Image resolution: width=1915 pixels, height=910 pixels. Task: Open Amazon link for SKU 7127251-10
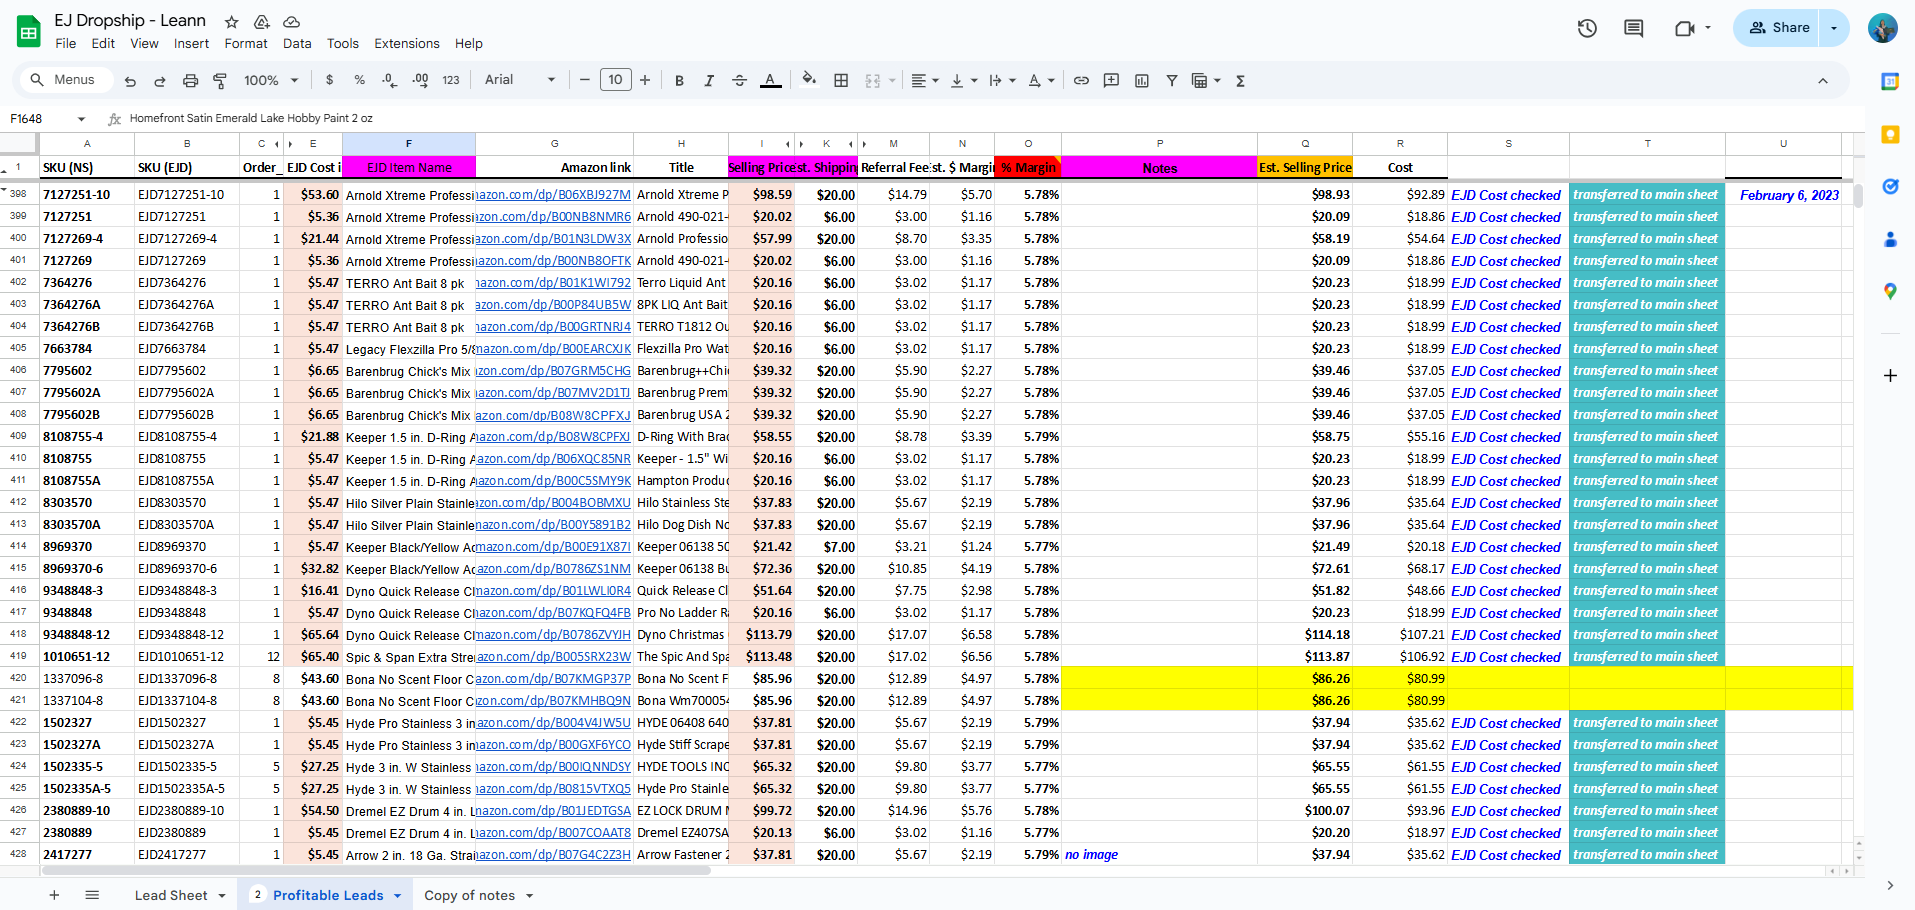click(553, 195)
